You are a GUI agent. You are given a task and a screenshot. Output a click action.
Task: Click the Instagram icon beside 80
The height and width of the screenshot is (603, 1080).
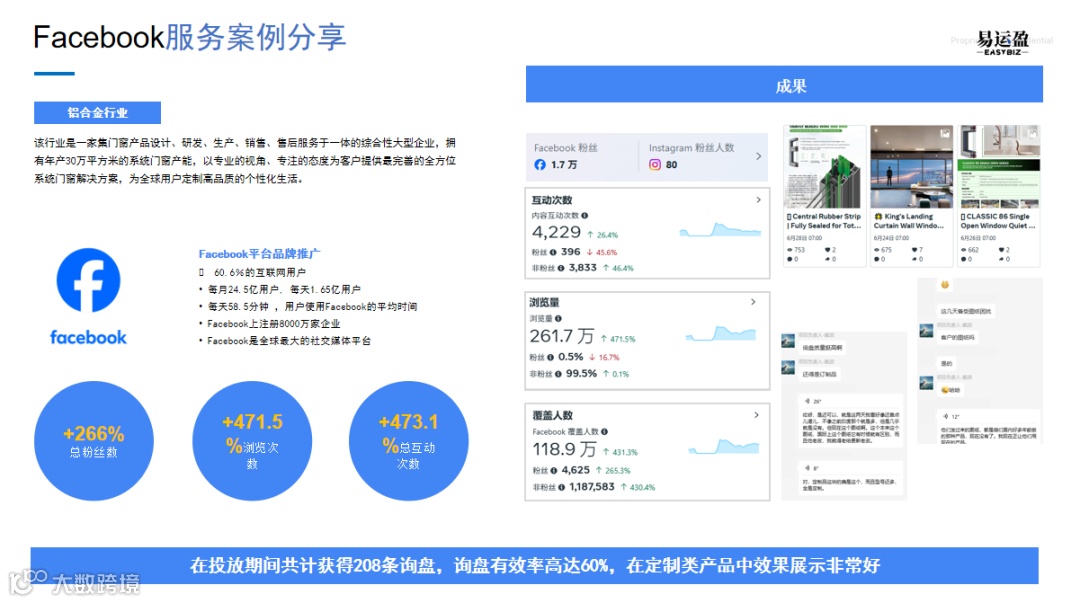point(655,165)
